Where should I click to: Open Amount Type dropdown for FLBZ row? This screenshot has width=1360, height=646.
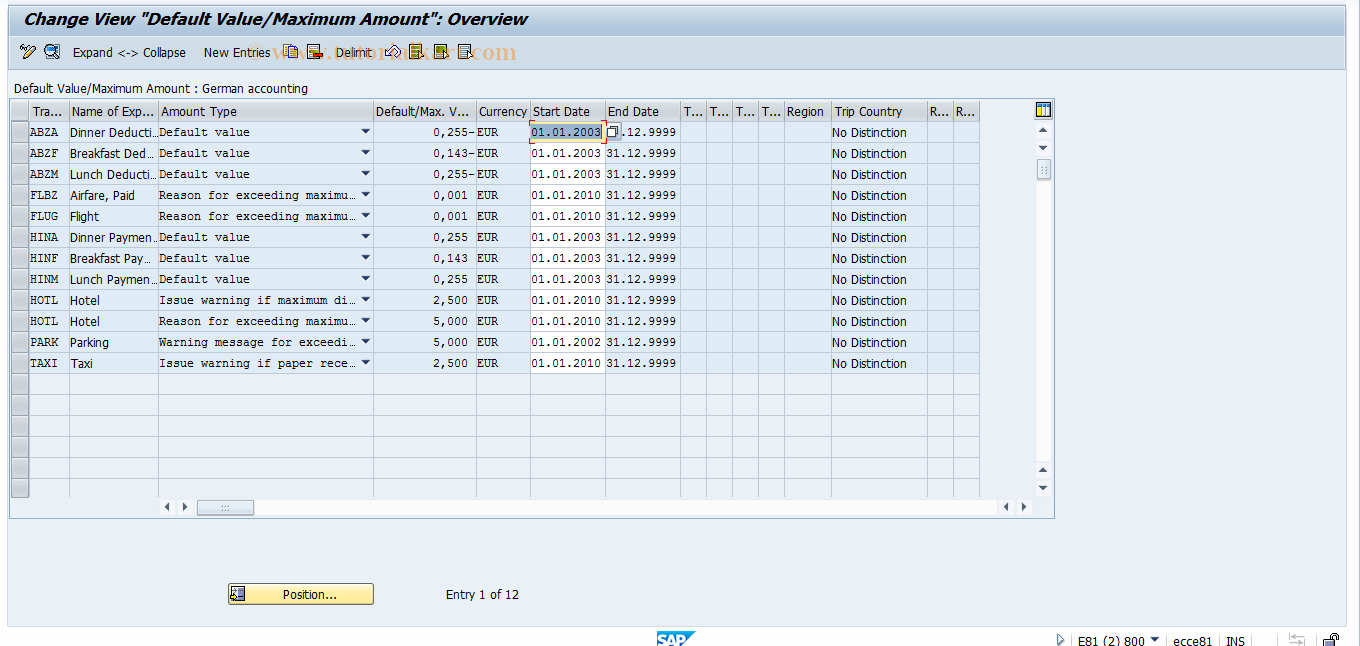(365, 195)
